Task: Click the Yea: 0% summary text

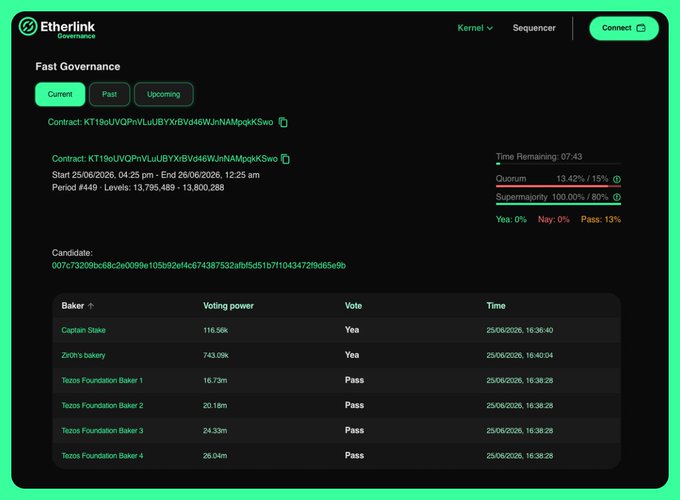Action: pos(511,220)
